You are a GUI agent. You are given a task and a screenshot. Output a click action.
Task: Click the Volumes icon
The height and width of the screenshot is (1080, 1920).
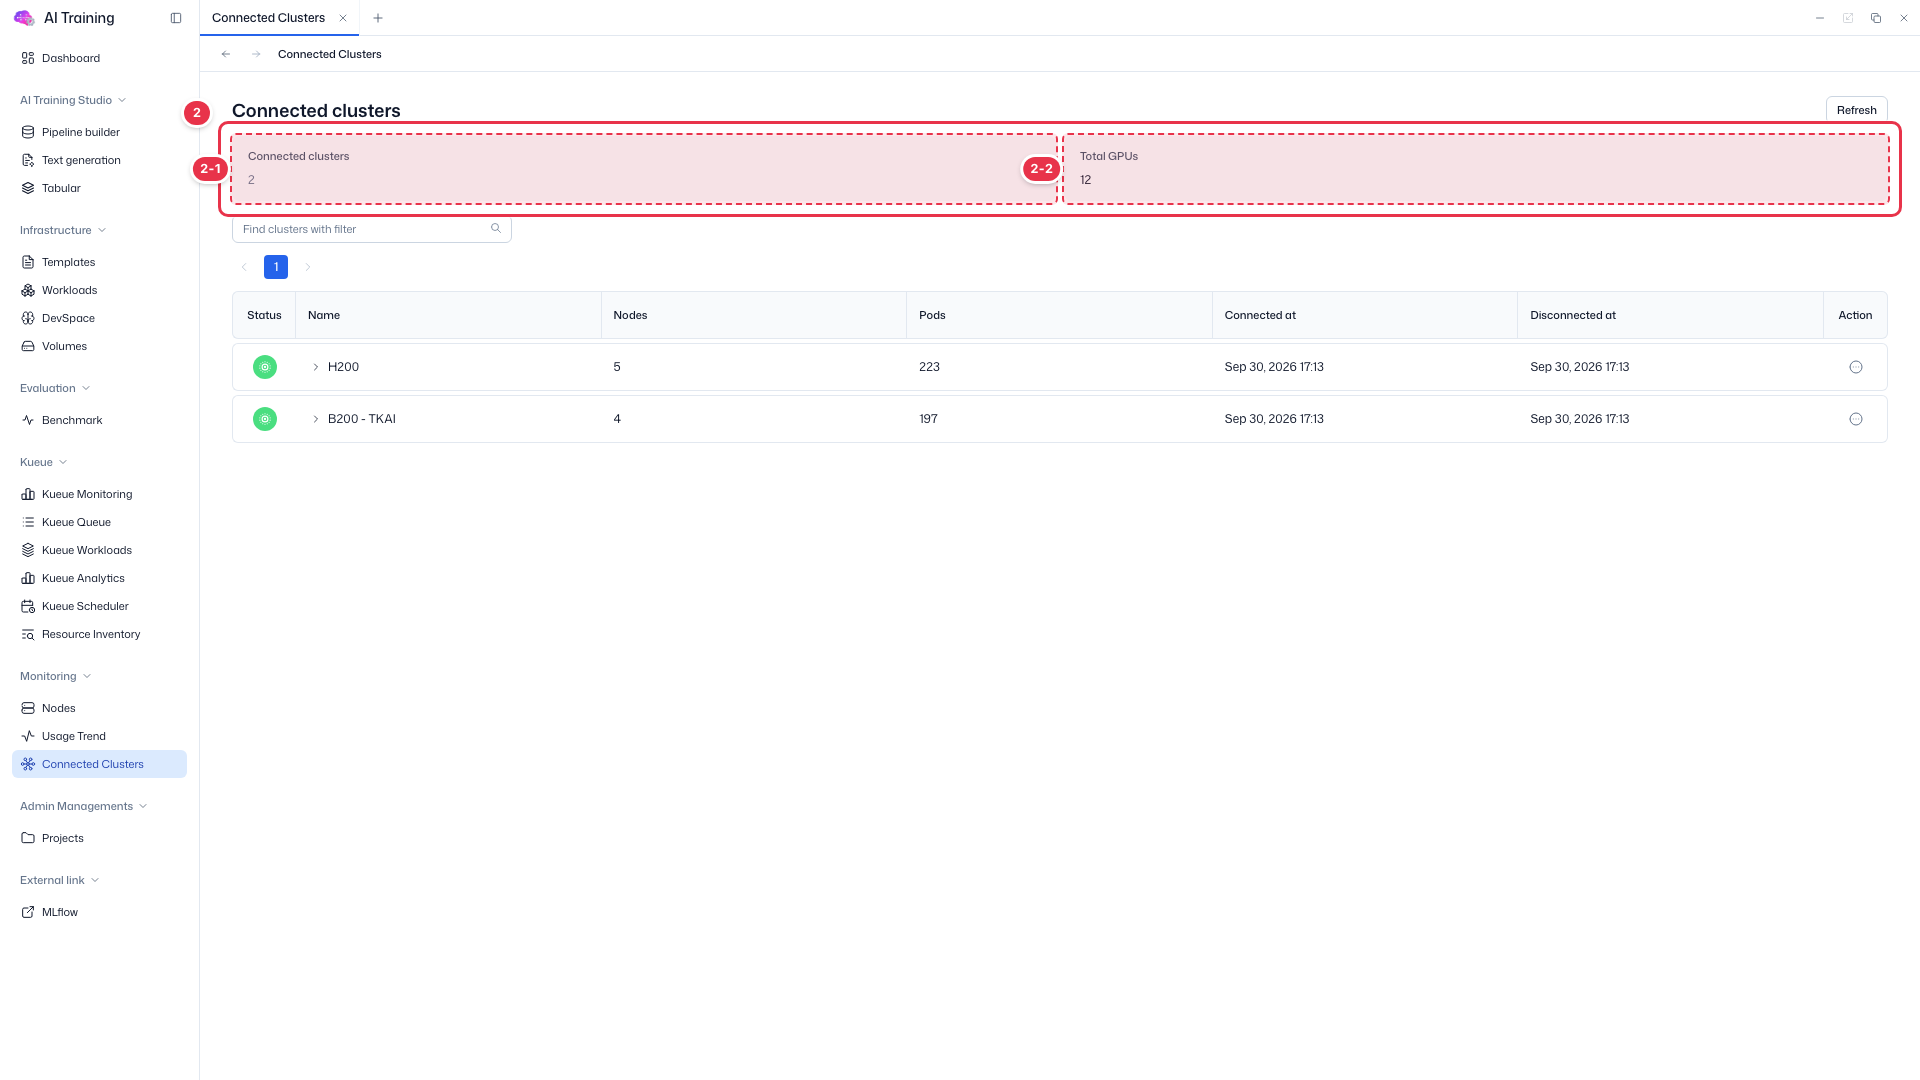(x=28, y=346)
